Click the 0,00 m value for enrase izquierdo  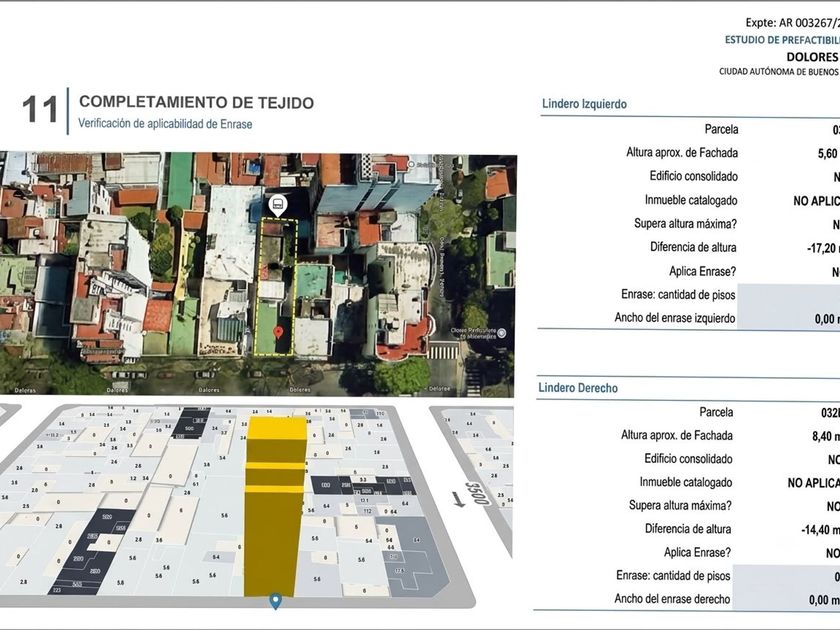(827, 319)
